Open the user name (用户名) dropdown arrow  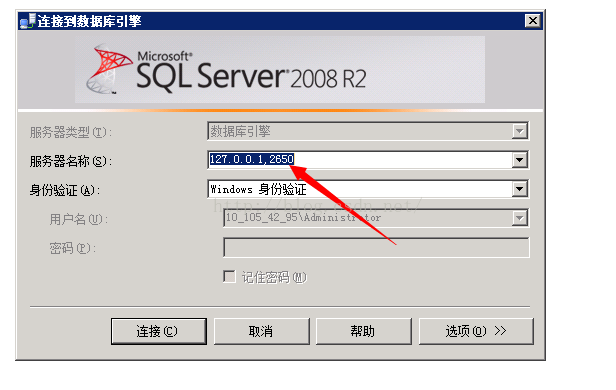point(519,218)
